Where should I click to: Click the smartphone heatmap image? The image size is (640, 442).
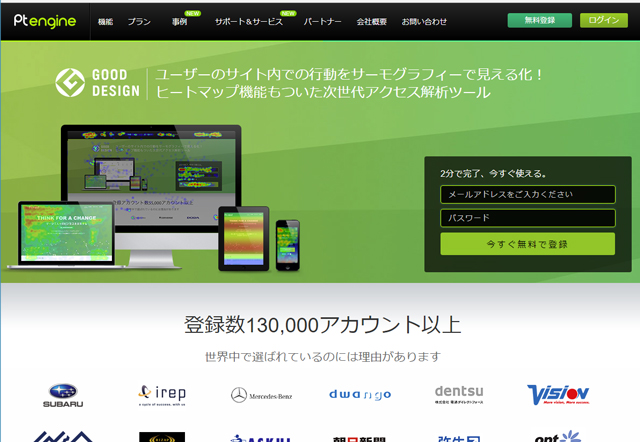[x=288, y=245]
